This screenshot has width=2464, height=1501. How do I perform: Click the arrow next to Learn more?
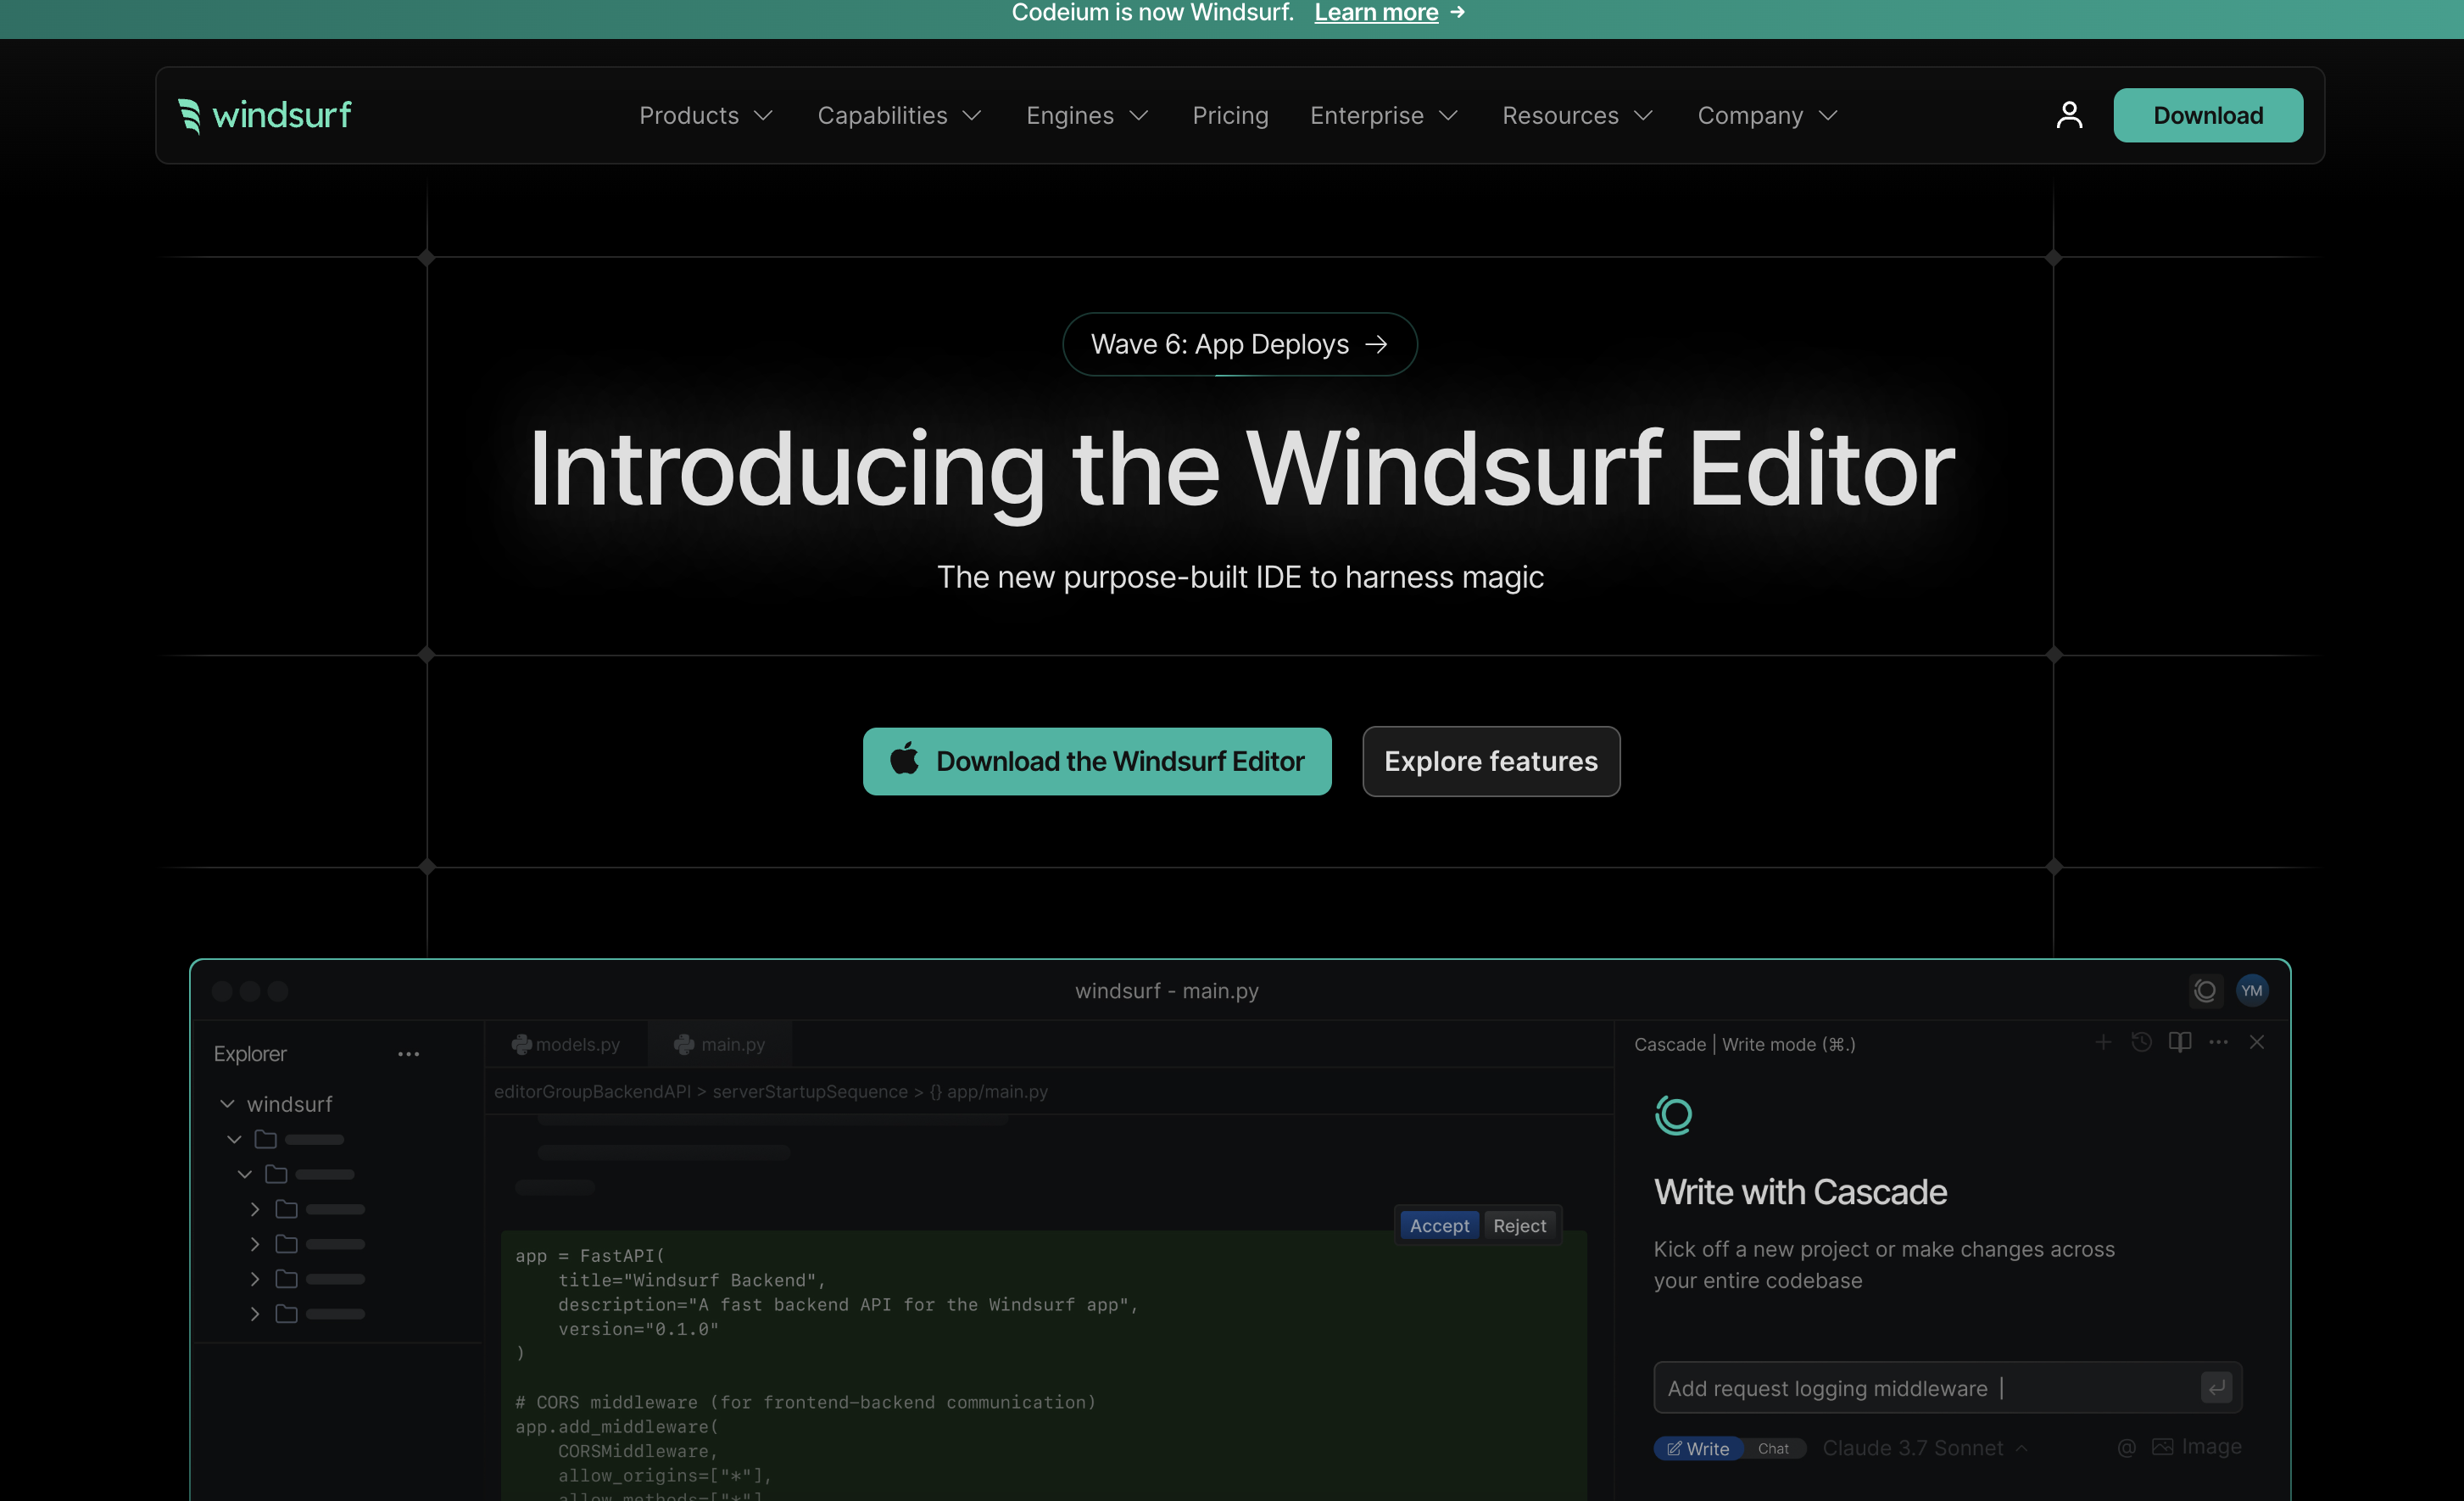point(1458,12)
